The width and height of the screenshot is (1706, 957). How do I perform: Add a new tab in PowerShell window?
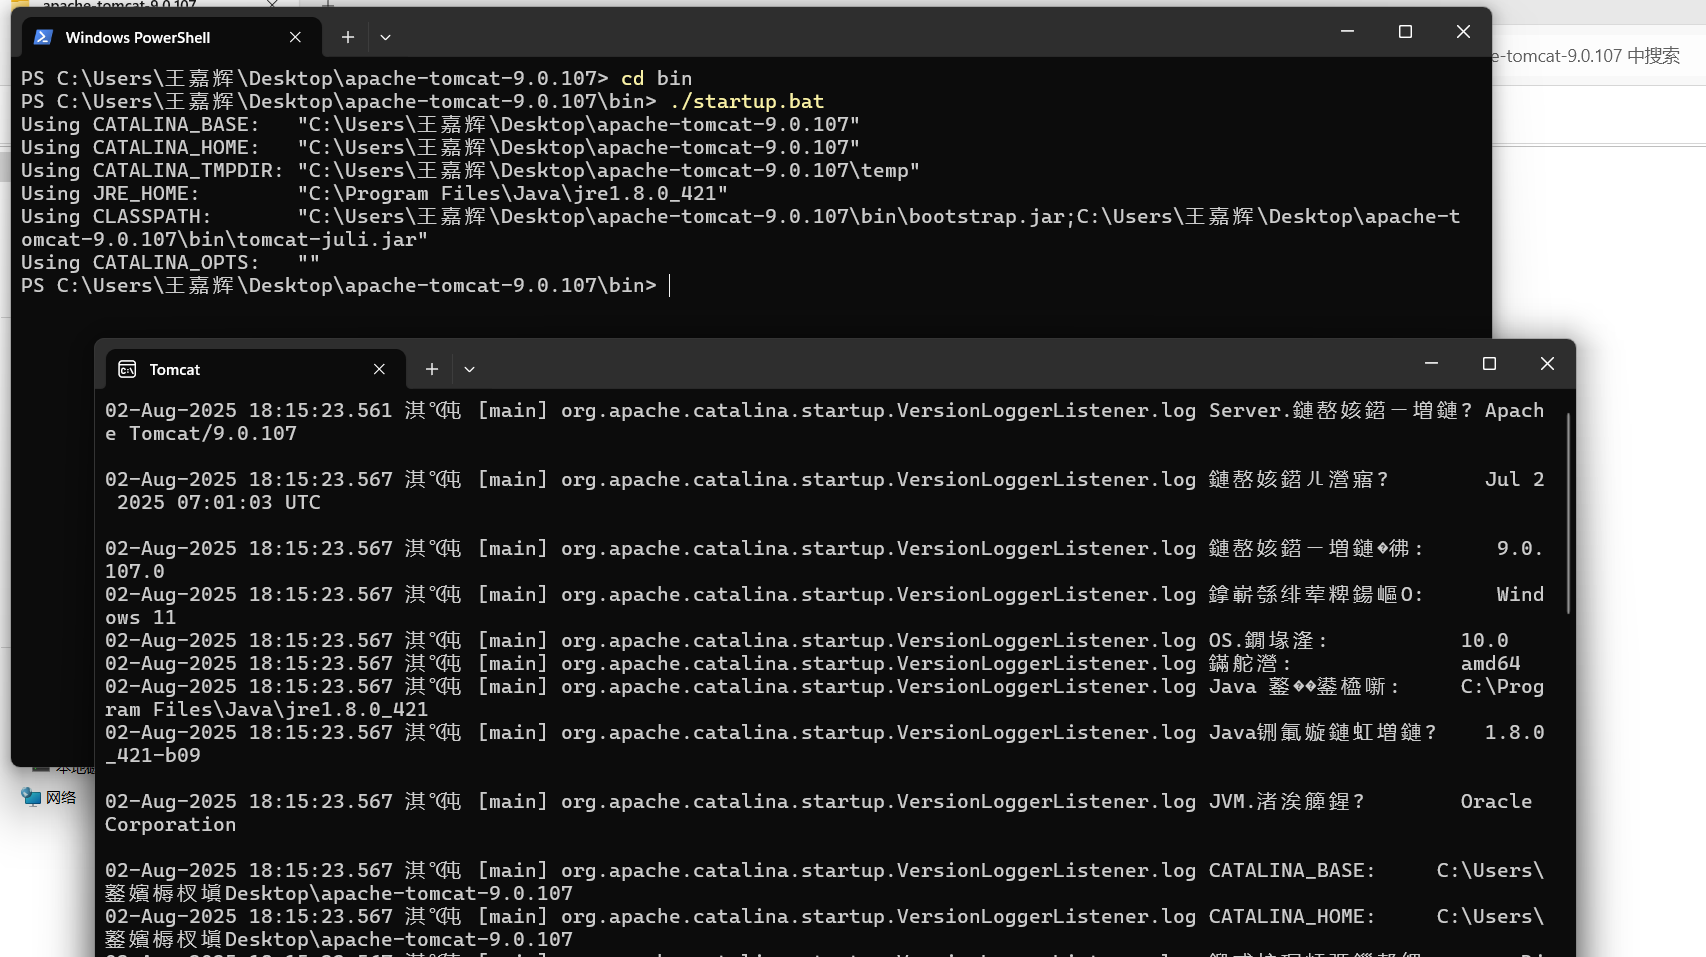click(347, 37)
